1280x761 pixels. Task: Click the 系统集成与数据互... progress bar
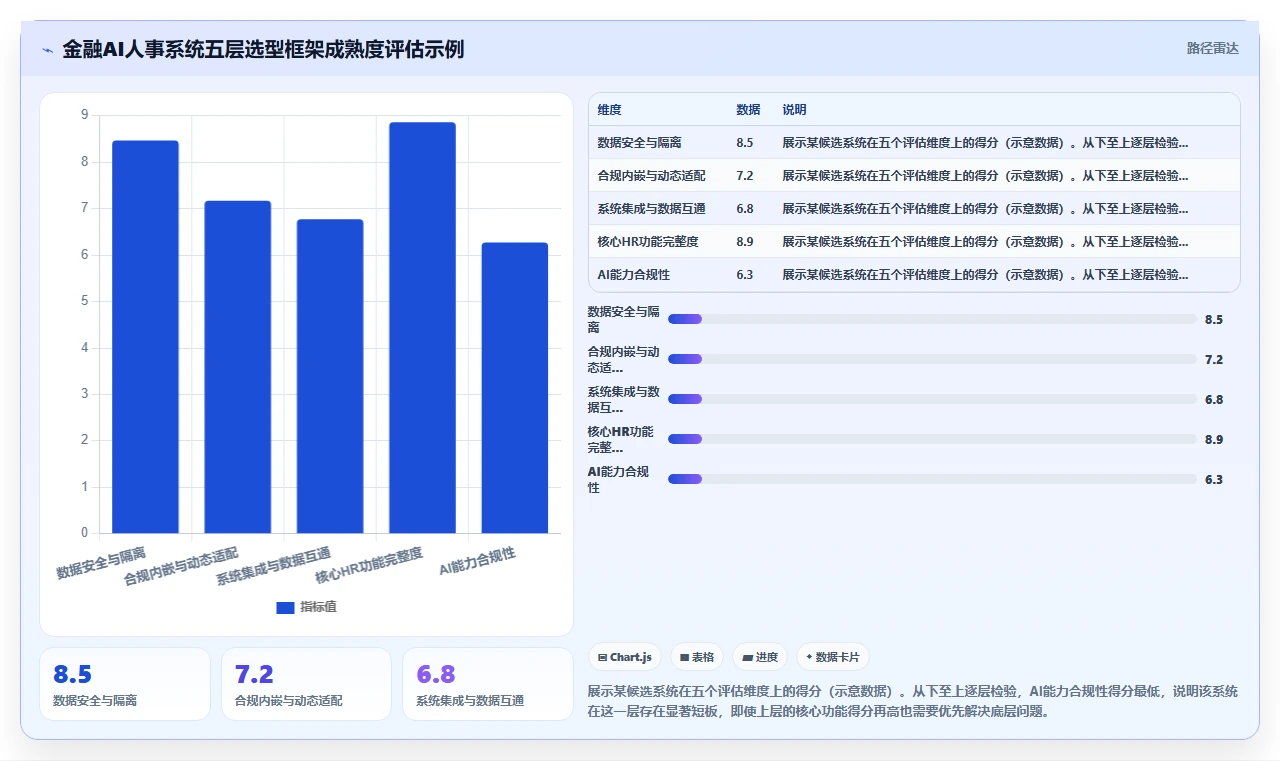click(x=932, y=399)
